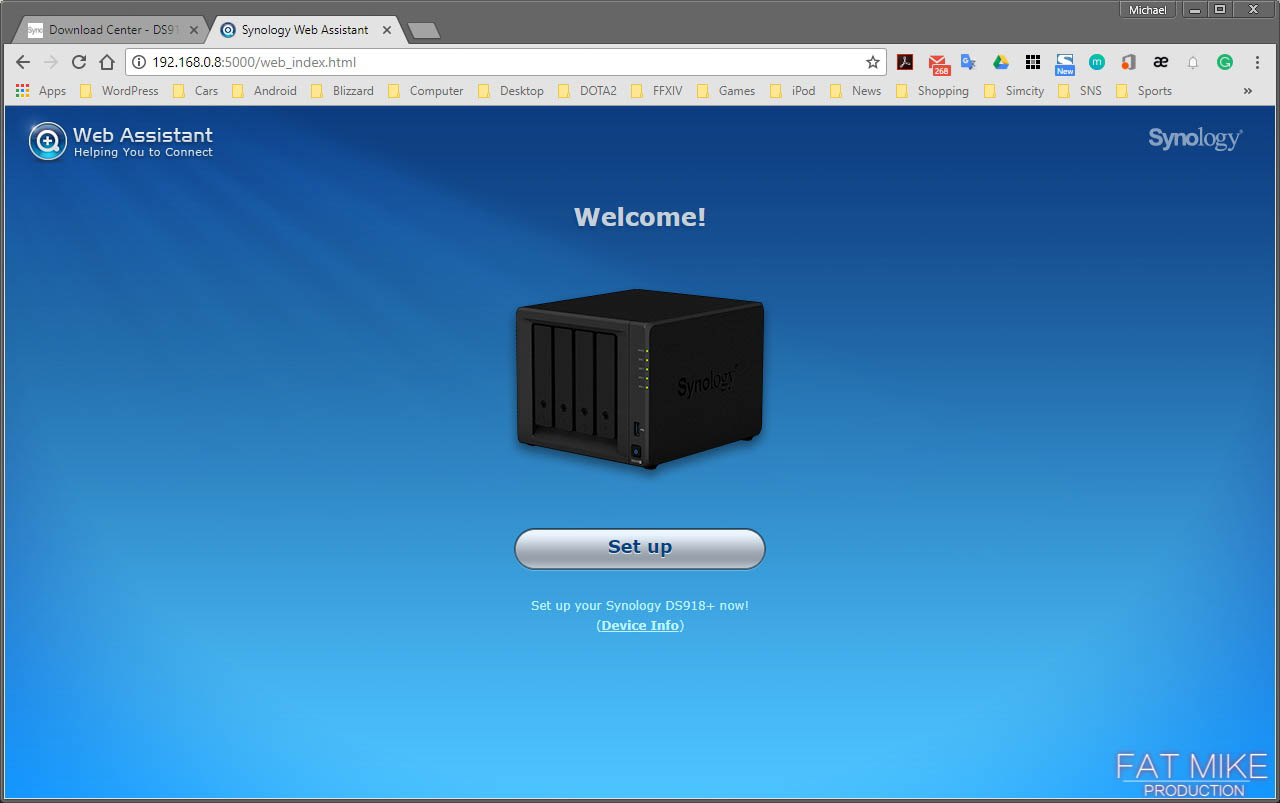The height and width of the screenshot is (803, 1280).
Task: Click the browser home icon
Action: click(x=107, y=62)
